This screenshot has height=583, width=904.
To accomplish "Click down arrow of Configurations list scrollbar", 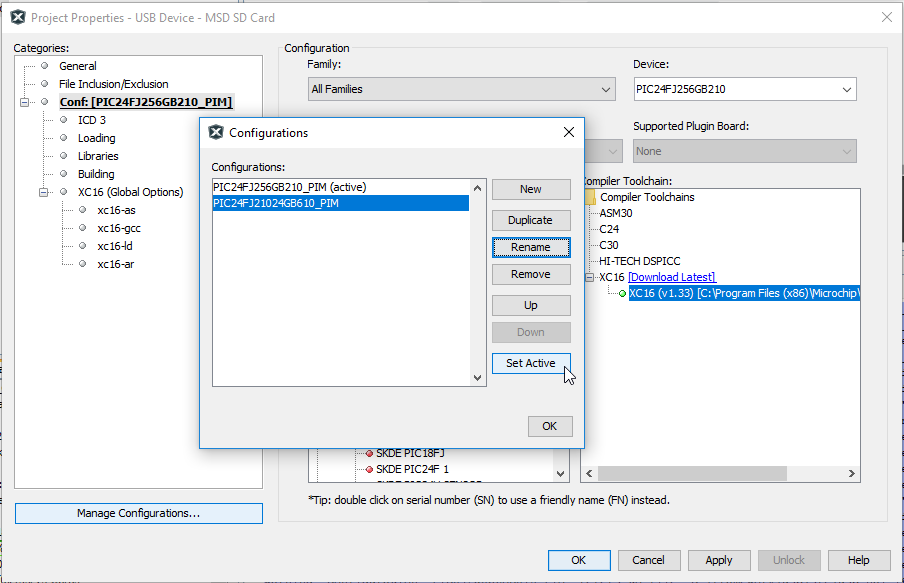I will click(477, 378).
